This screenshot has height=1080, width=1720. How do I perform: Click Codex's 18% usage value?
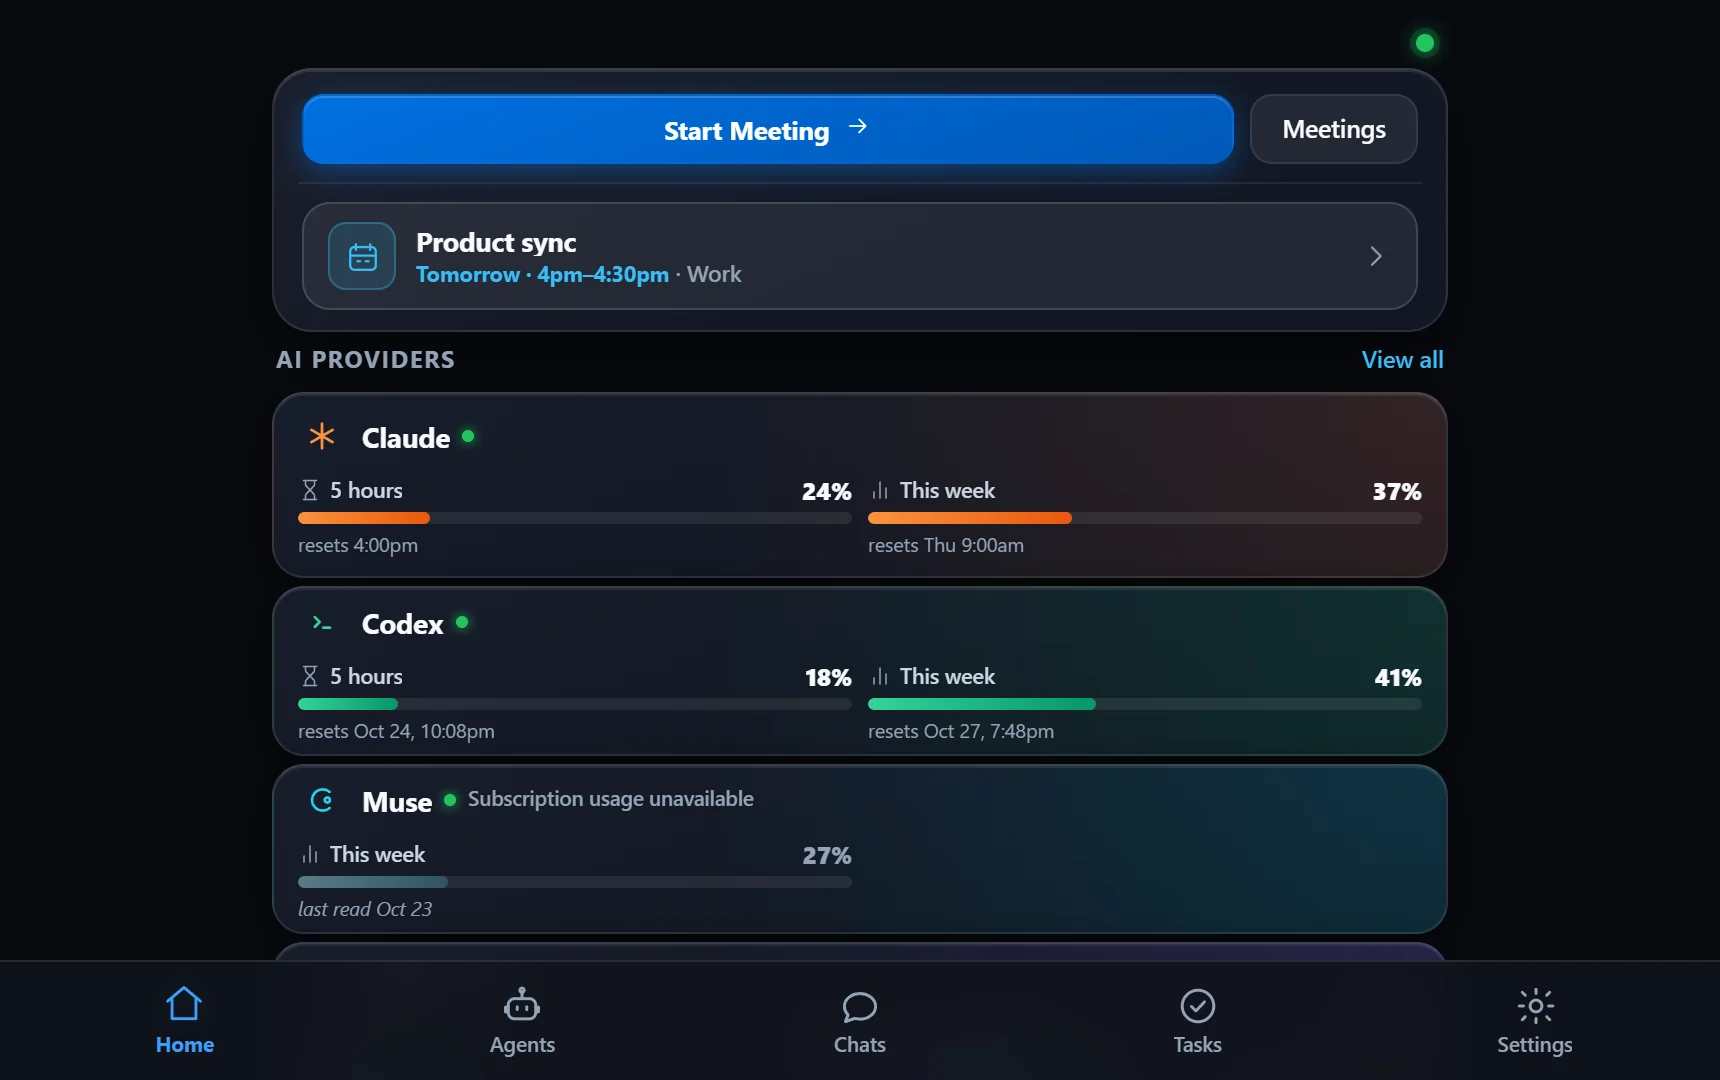coord(828,678)
